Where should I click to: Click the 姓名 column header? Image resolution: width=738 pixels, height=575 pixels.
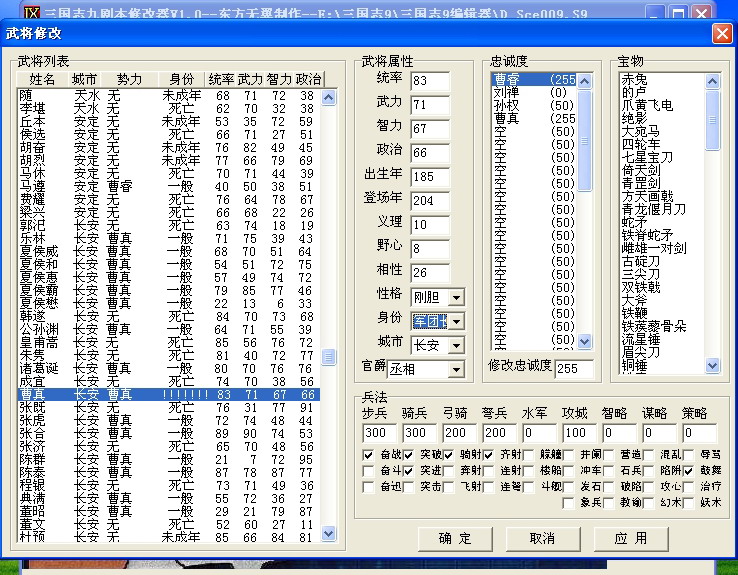coord(42,79)
